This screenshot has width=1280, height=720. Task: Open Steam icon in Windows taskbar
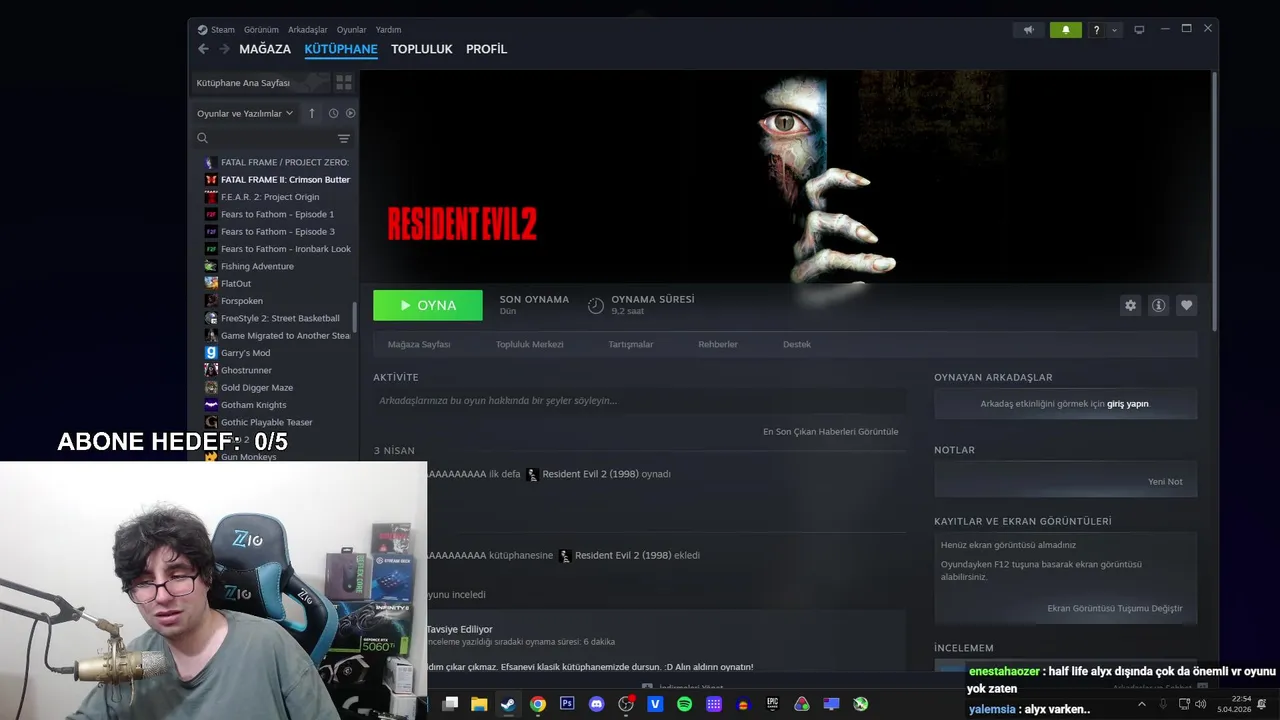pos(508,704)
